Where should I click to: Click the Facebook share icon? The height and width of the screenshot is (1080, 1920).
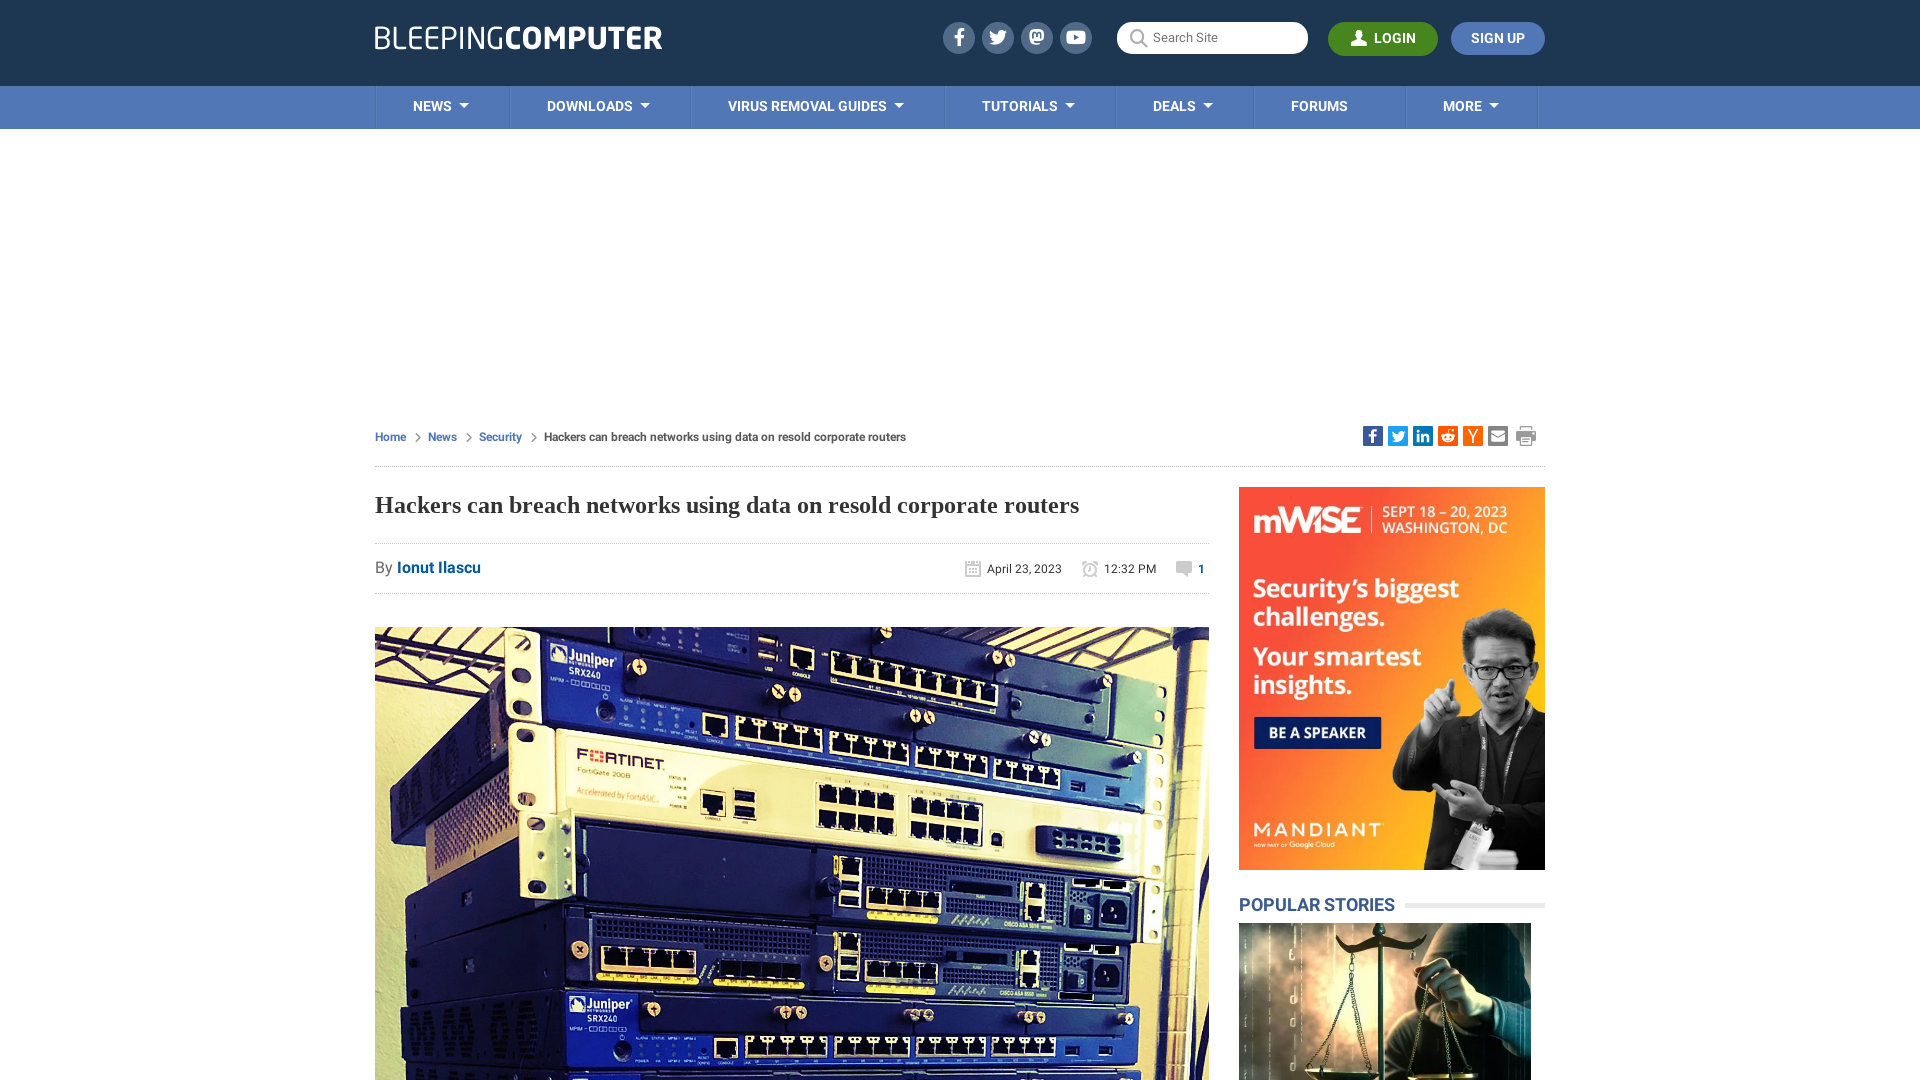click(1371, 435)
